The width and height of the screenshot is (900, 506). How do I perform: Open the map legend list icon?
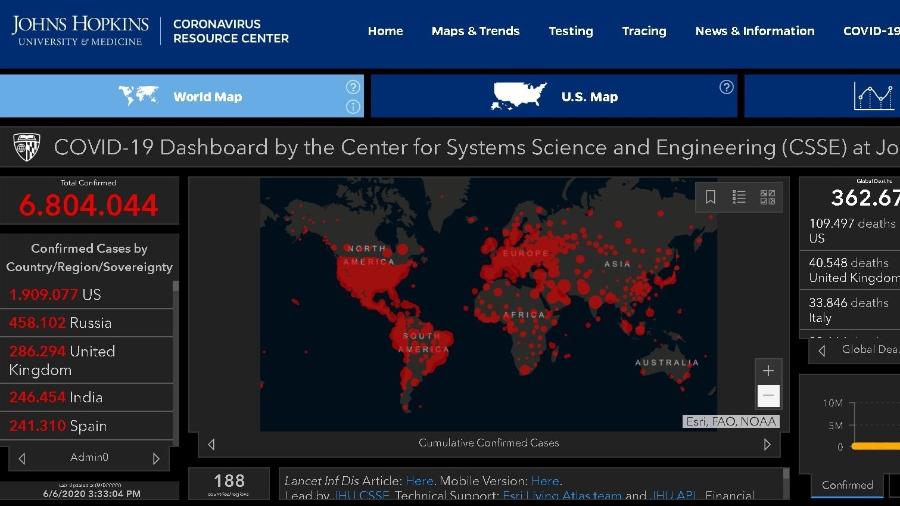pyautogui.click(x=739, y=197)
